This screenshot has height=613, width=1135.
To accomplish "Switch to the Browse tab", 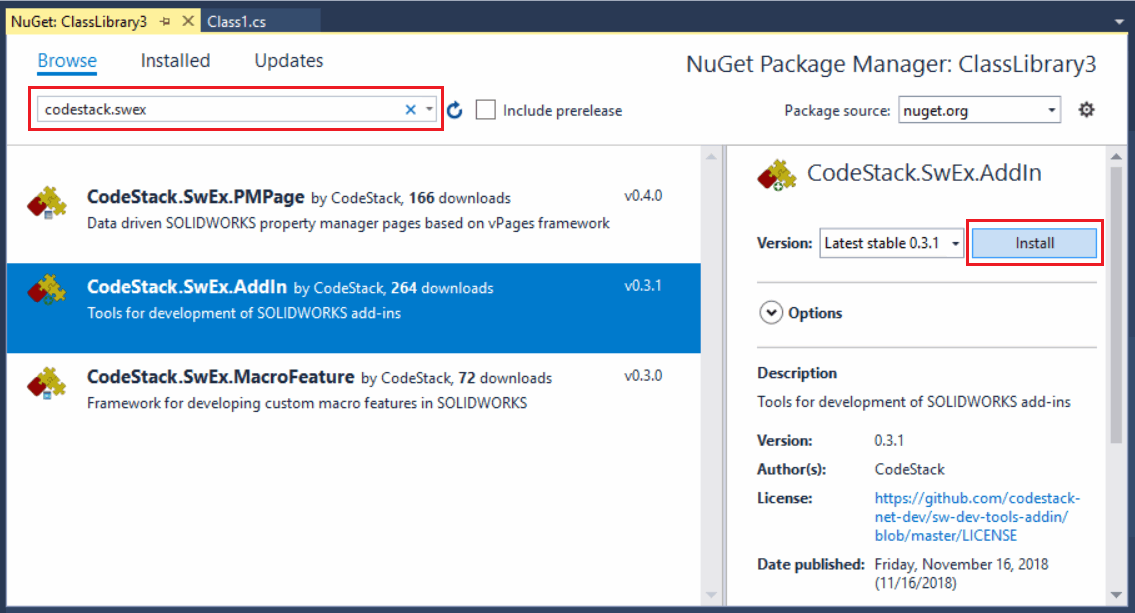I will (x=67, y=61).
